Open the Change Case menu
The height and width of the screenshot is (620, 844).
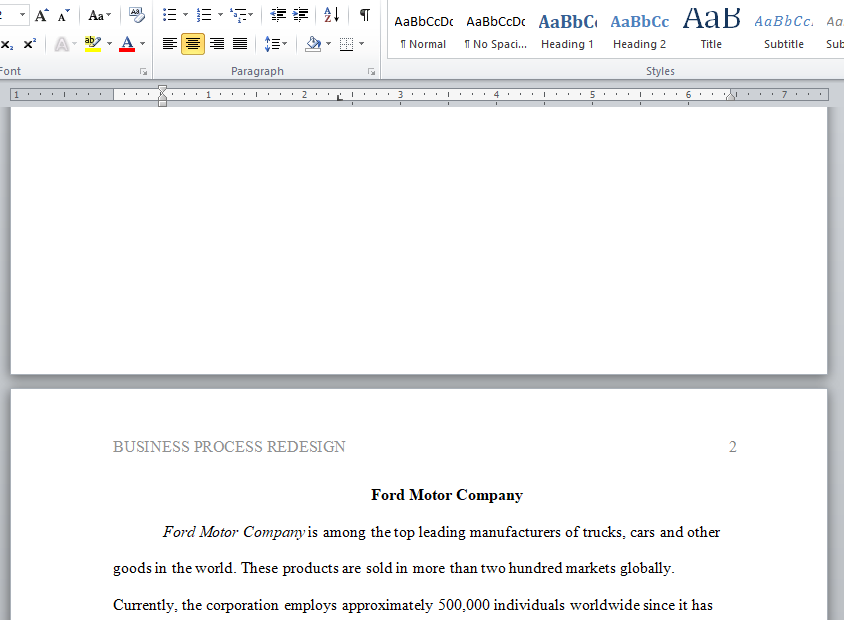click(x=100, y=15)
